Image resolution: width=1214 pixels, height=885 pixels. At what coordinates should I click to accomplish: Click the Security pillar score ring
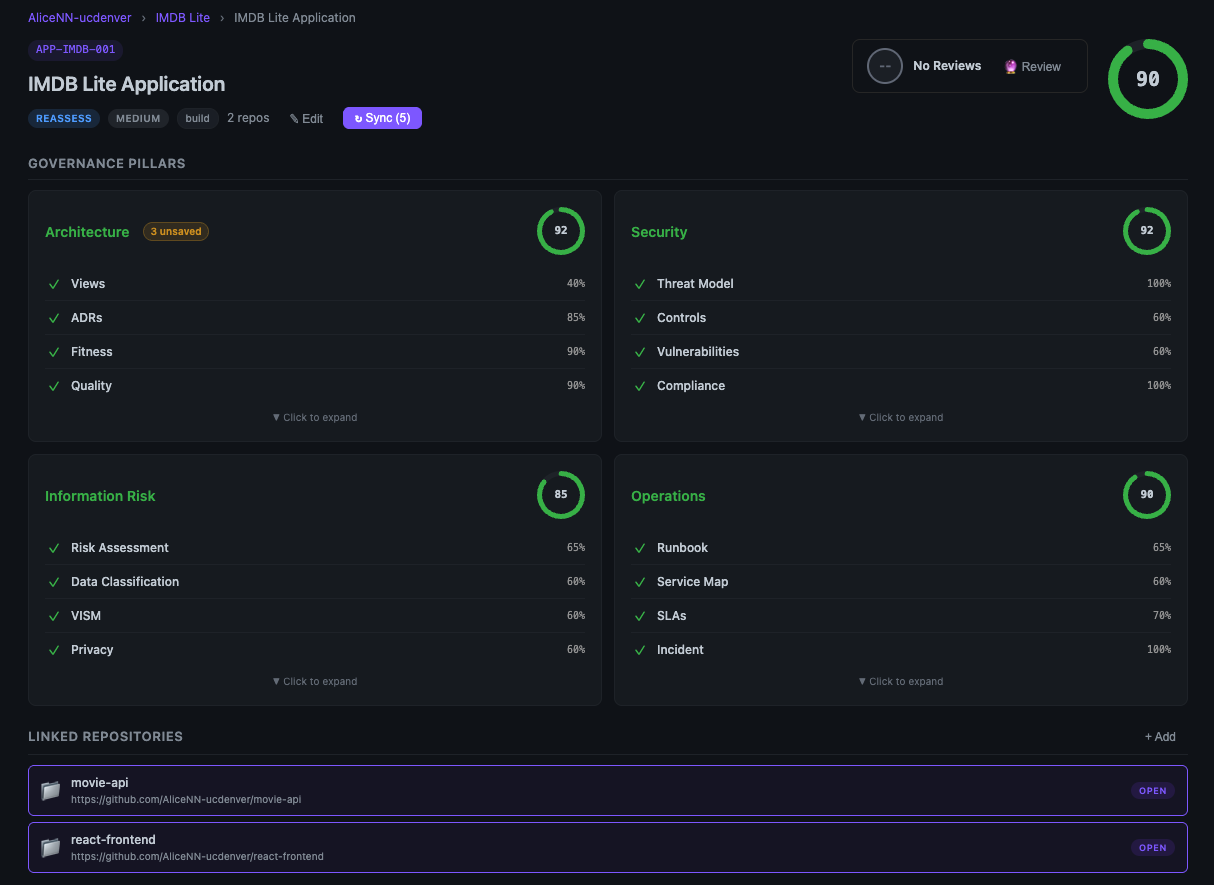coord(1146,231)
